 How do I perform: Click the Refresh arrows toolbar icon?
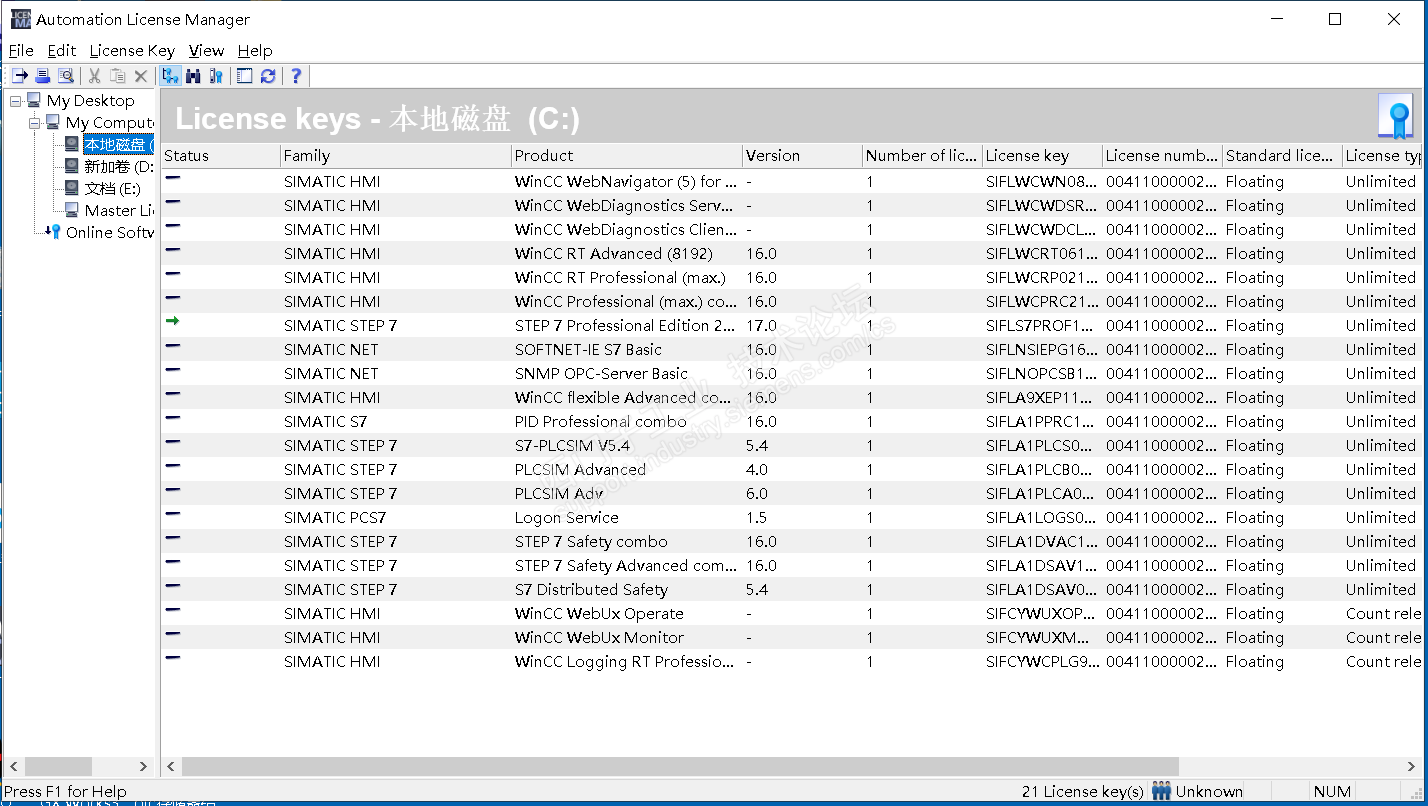(x=268, y=76)
